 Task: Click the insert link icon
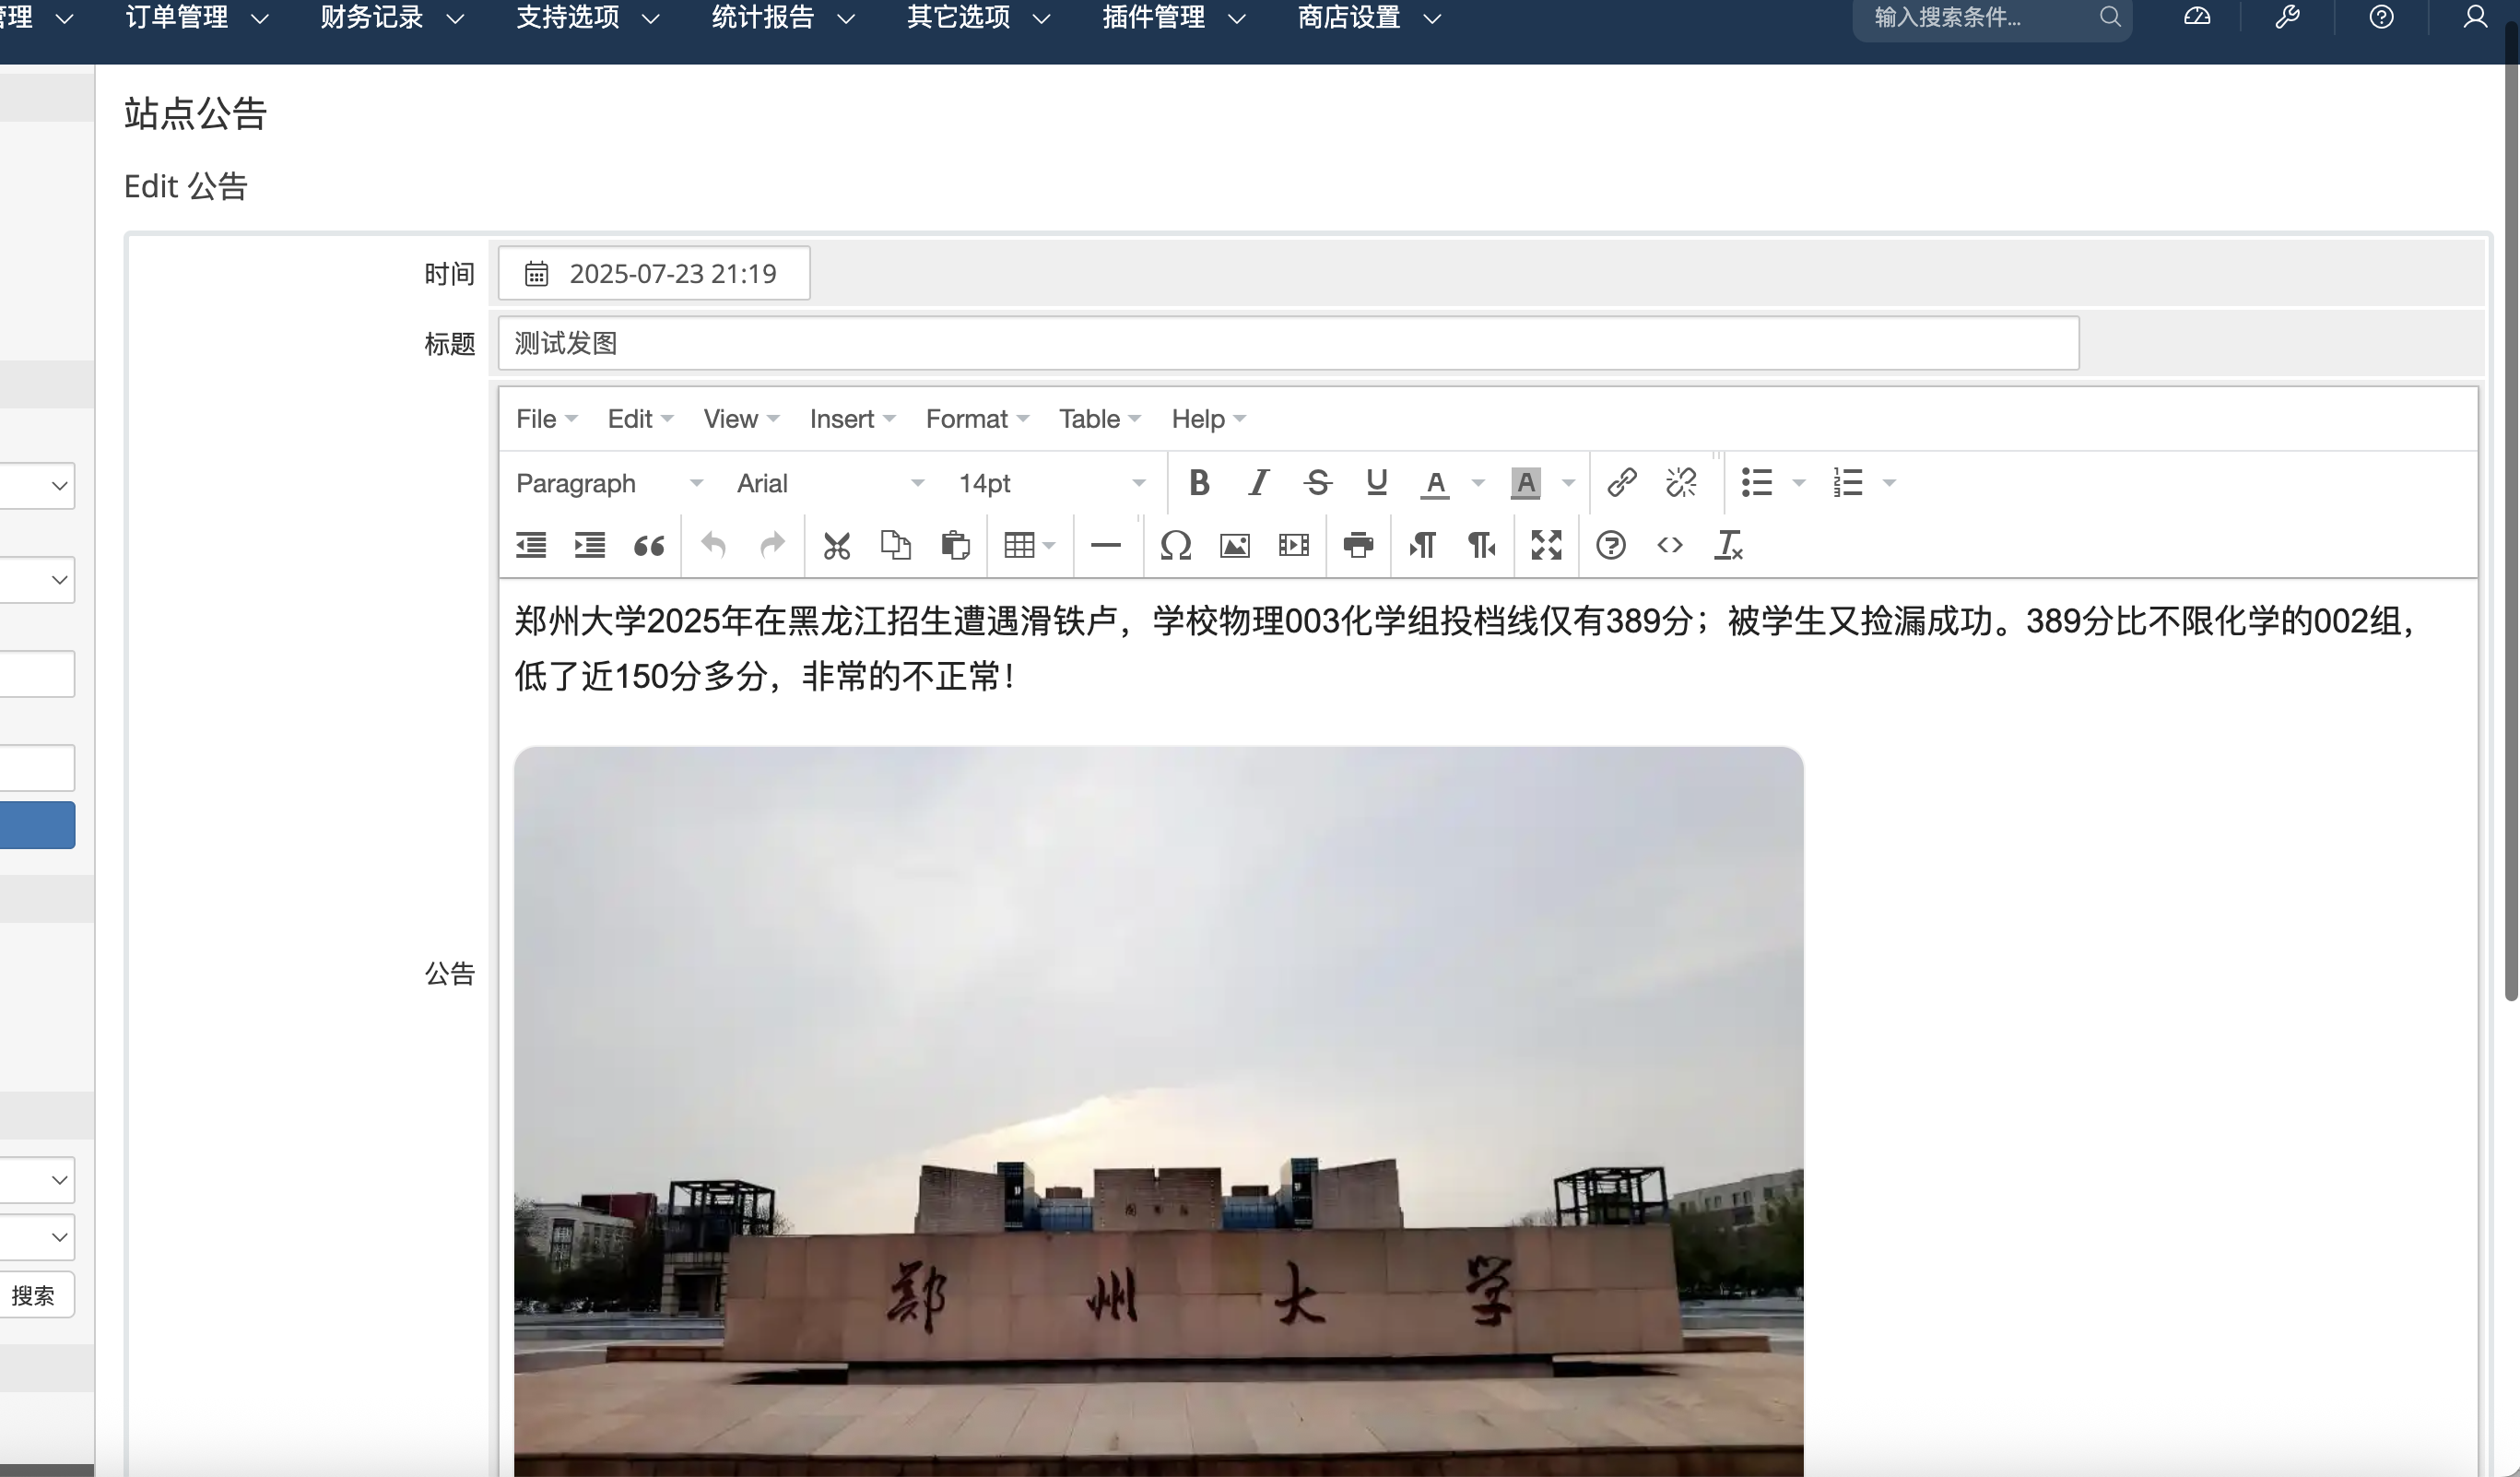1621,483
